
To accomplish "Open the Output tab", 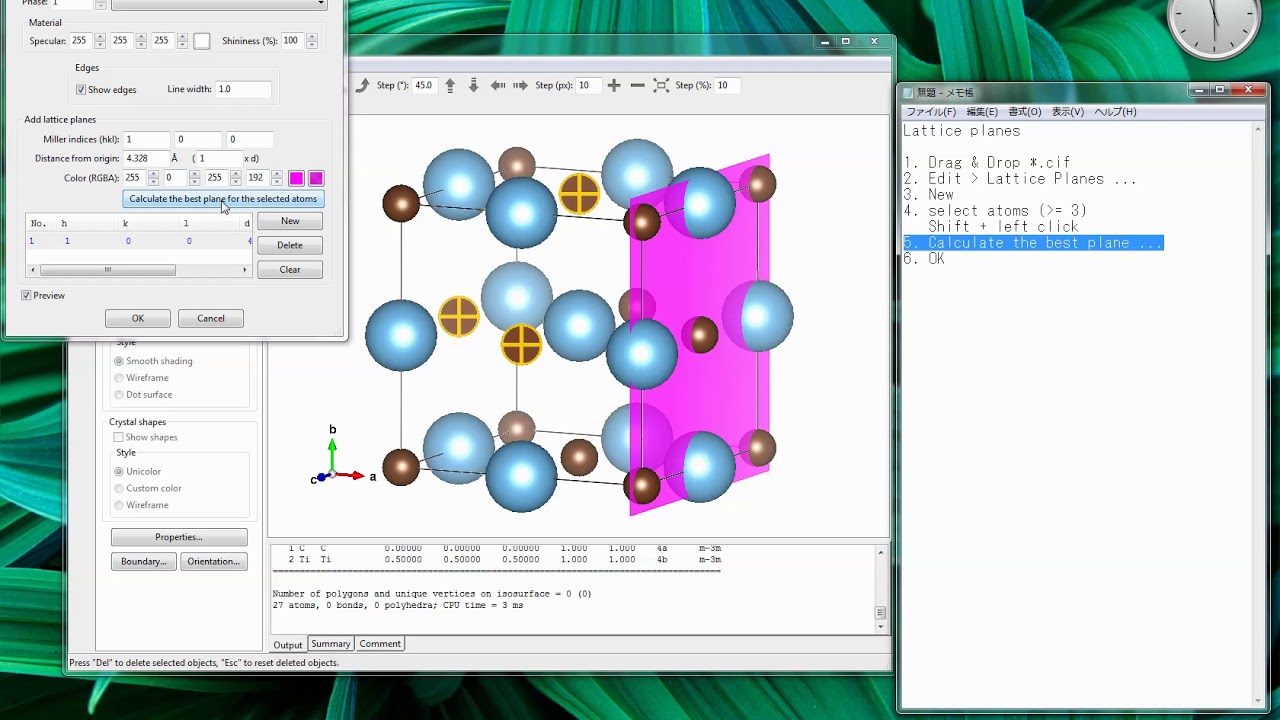I will [288, 645].
